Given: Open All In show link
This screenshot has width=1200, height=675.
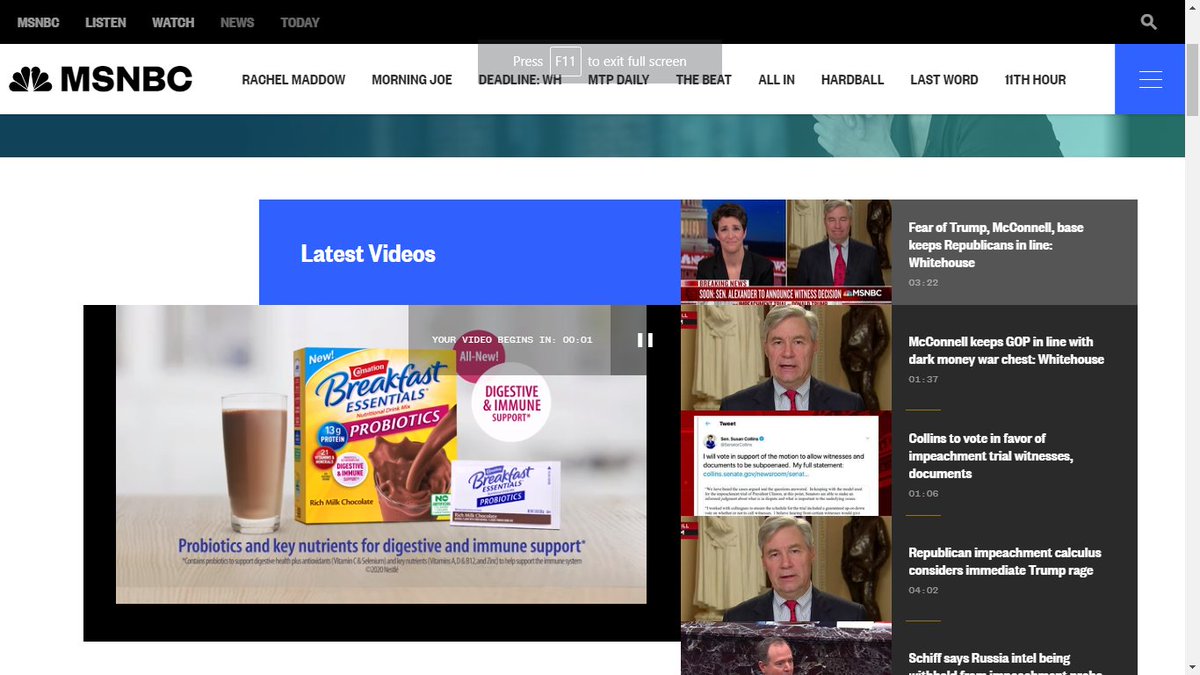Looking at the screenshot, I should [776, 79].
